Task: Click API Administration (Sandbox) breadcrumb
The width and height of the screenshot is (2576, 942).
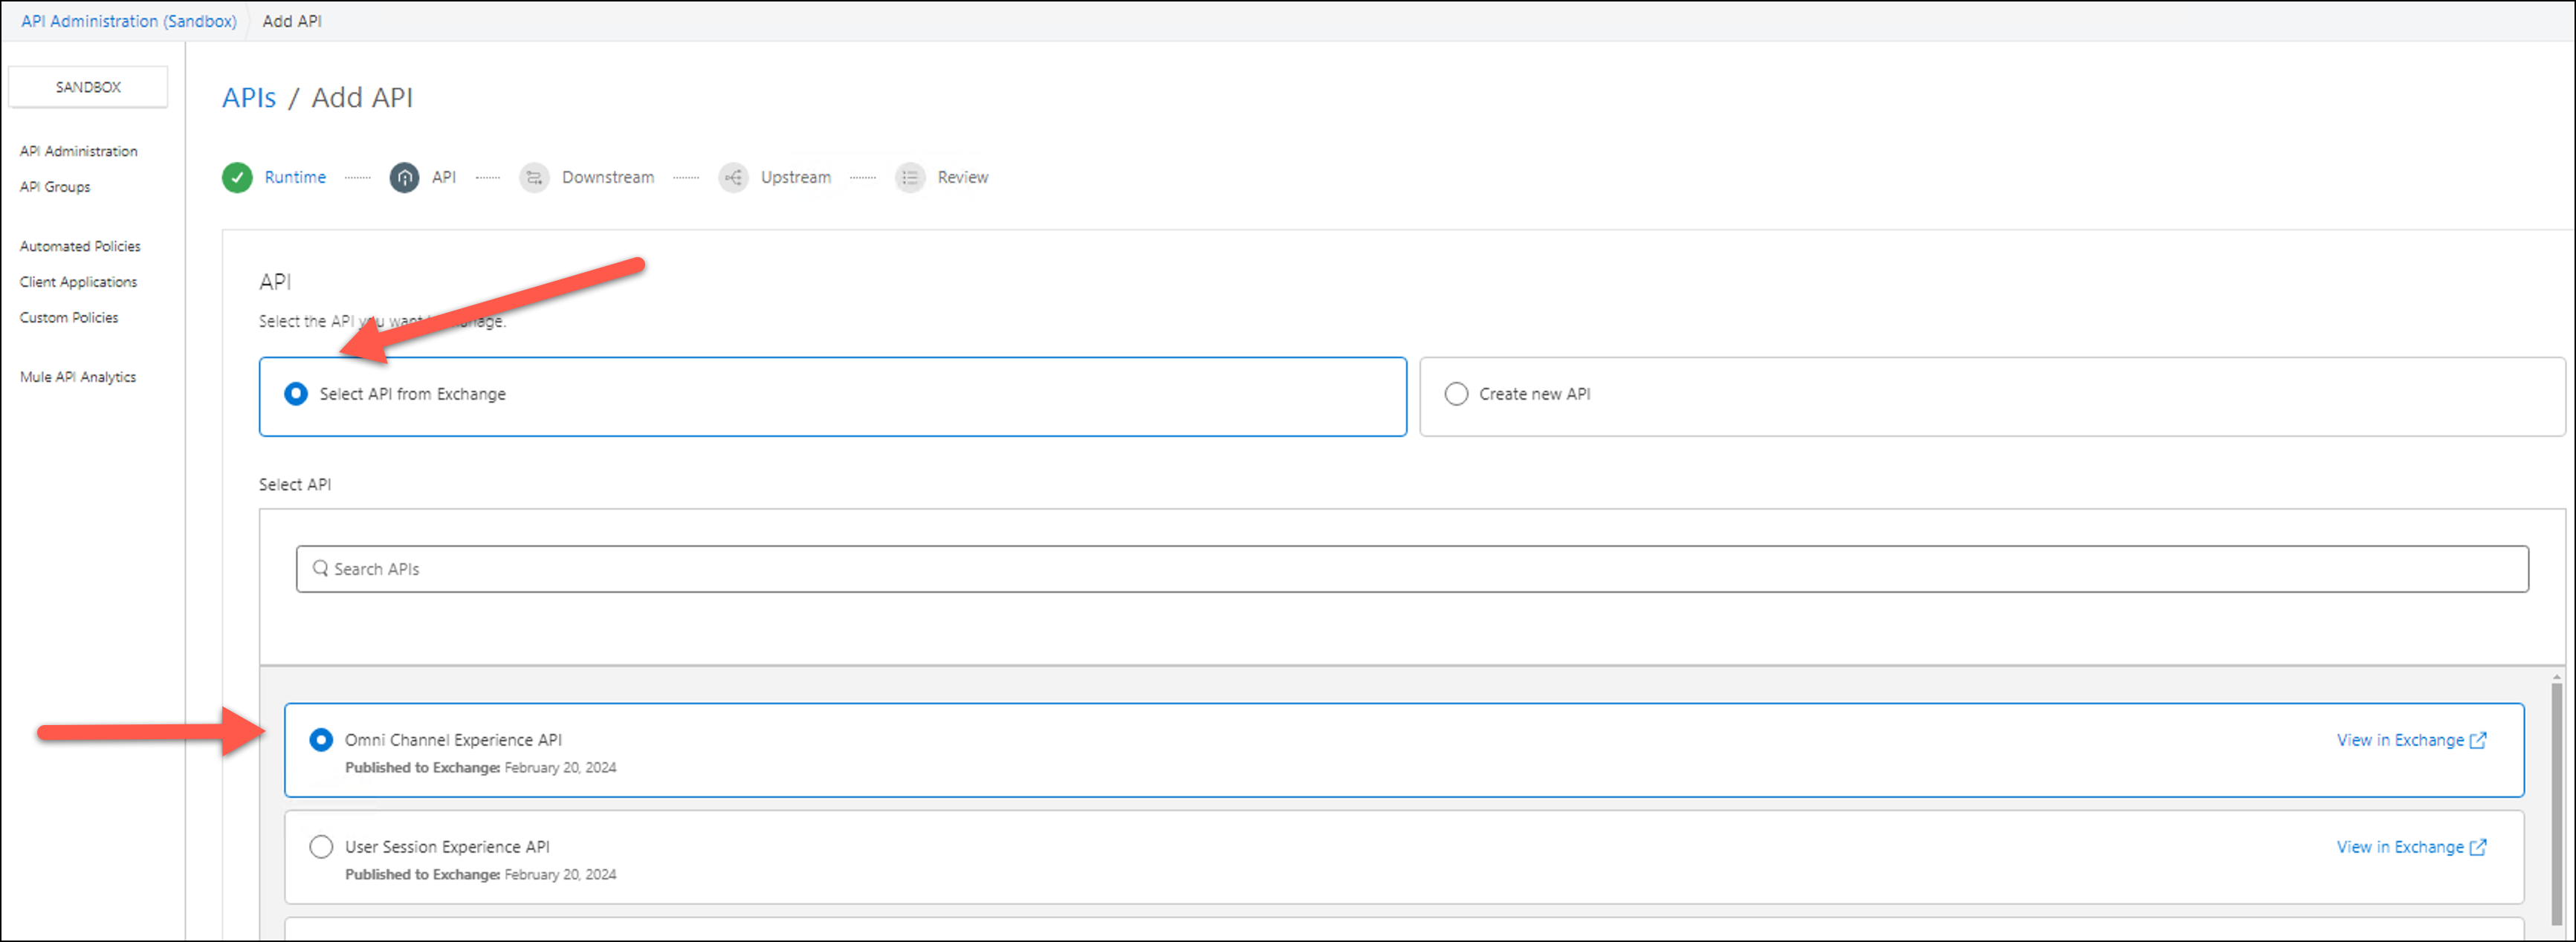Action: tap(129, 21)
